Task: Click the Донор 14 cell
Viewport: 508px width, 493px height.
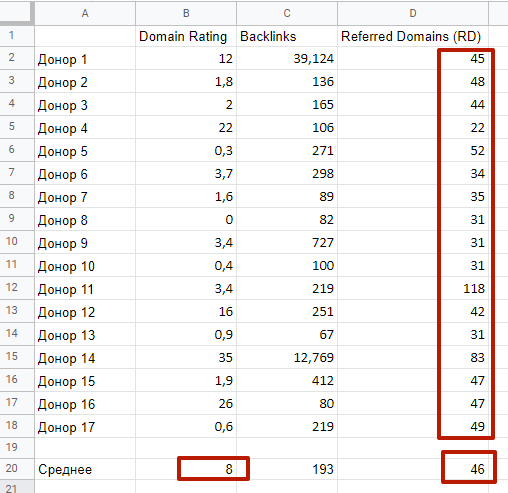Action: pyautogui.click(x=85, y=357)
